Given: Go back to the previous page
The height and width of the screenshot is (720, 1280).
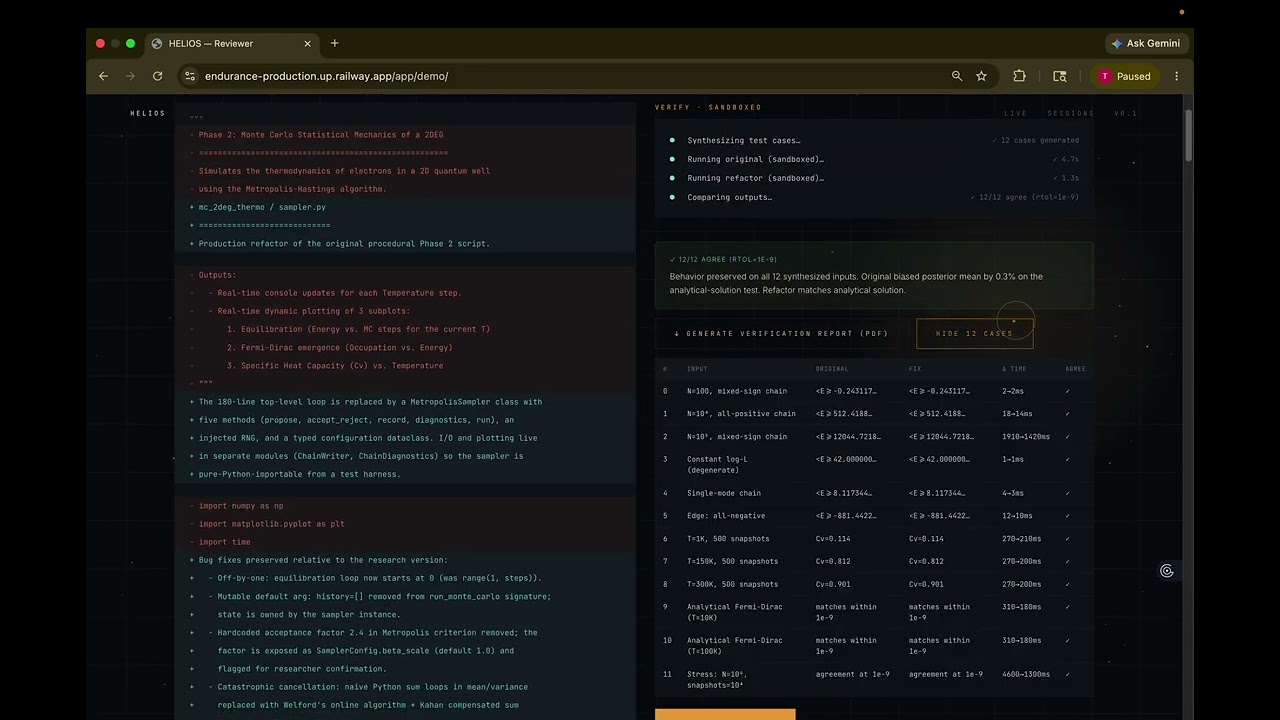Looking at the screenshot, I should pos(103,76).
